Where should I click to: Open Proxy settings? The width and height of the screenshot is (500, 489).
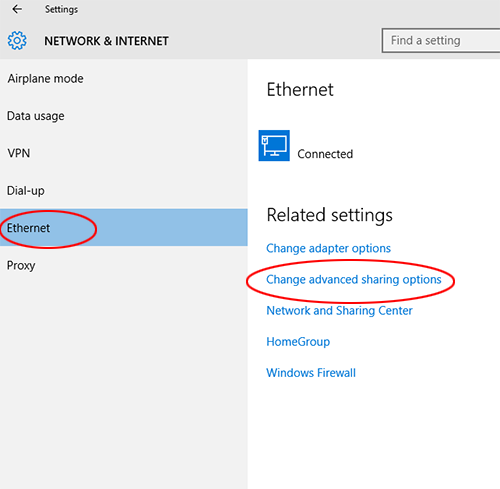coord(124,265)
